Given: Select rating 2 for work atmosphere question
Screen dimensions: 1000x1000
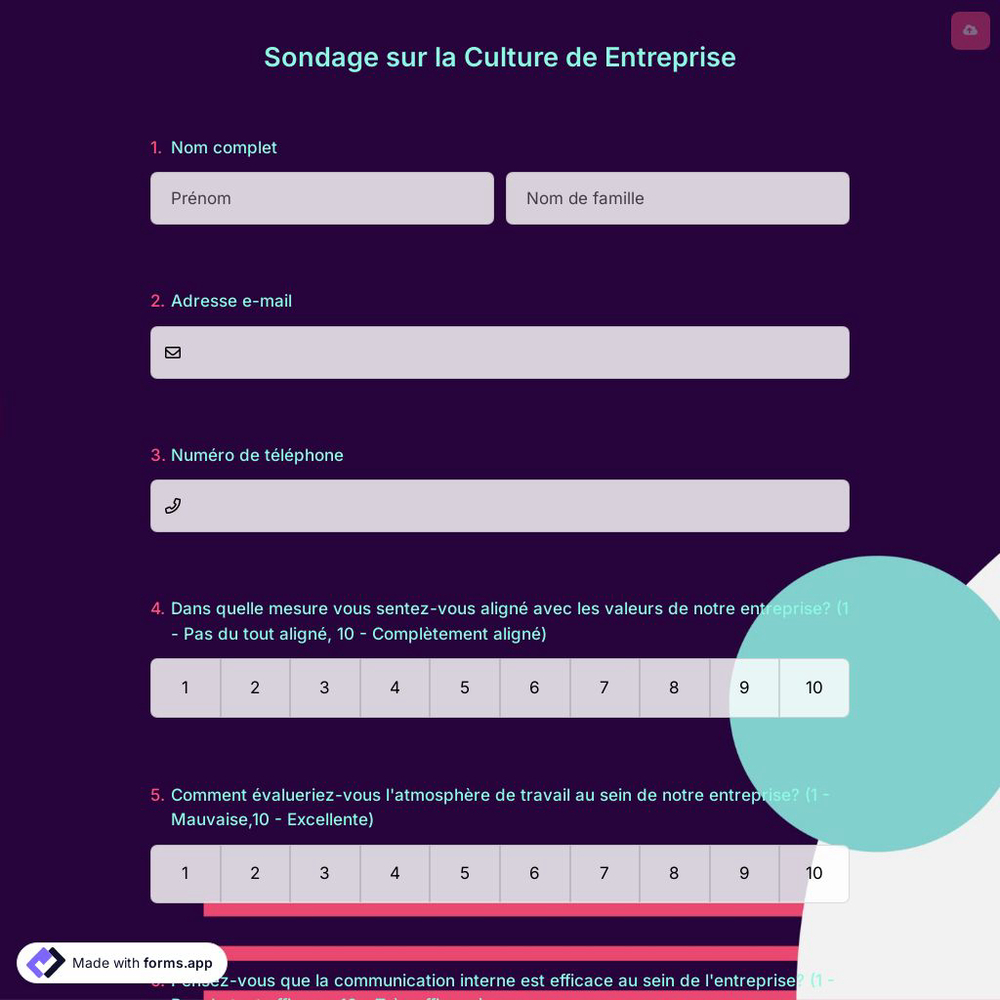Looking at the screenshot, I should coord(255,873).
